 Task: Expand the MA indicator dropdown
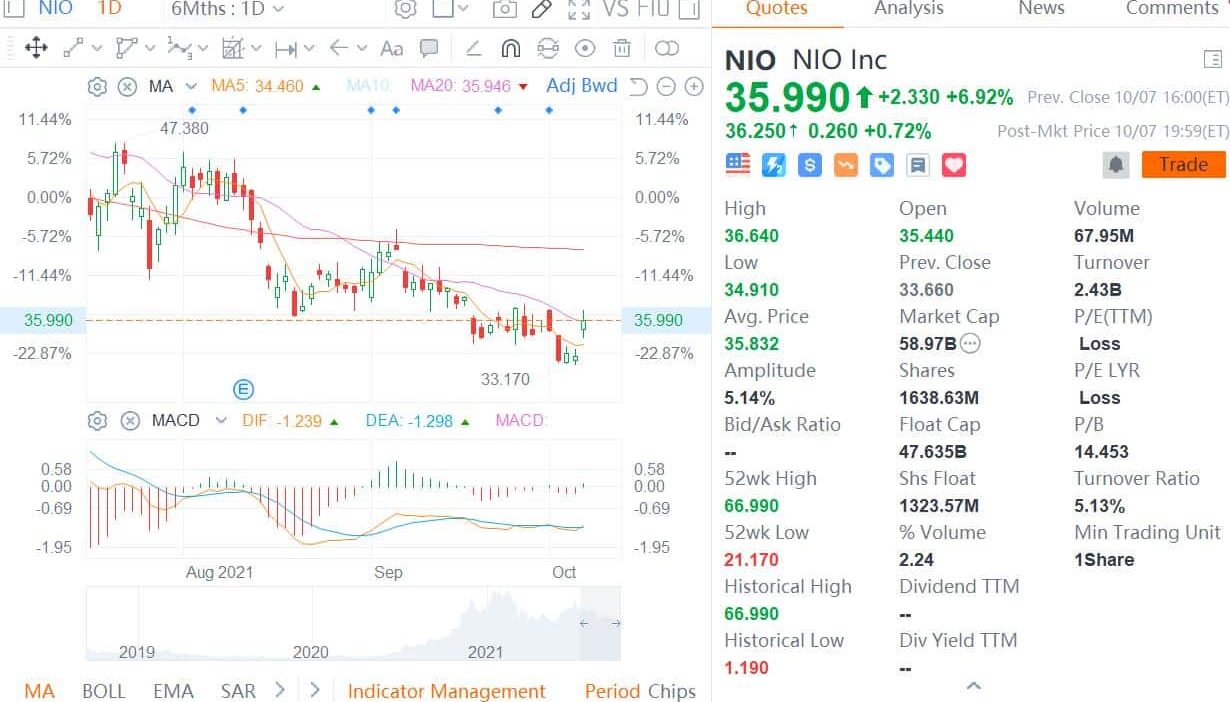[191, 87]
